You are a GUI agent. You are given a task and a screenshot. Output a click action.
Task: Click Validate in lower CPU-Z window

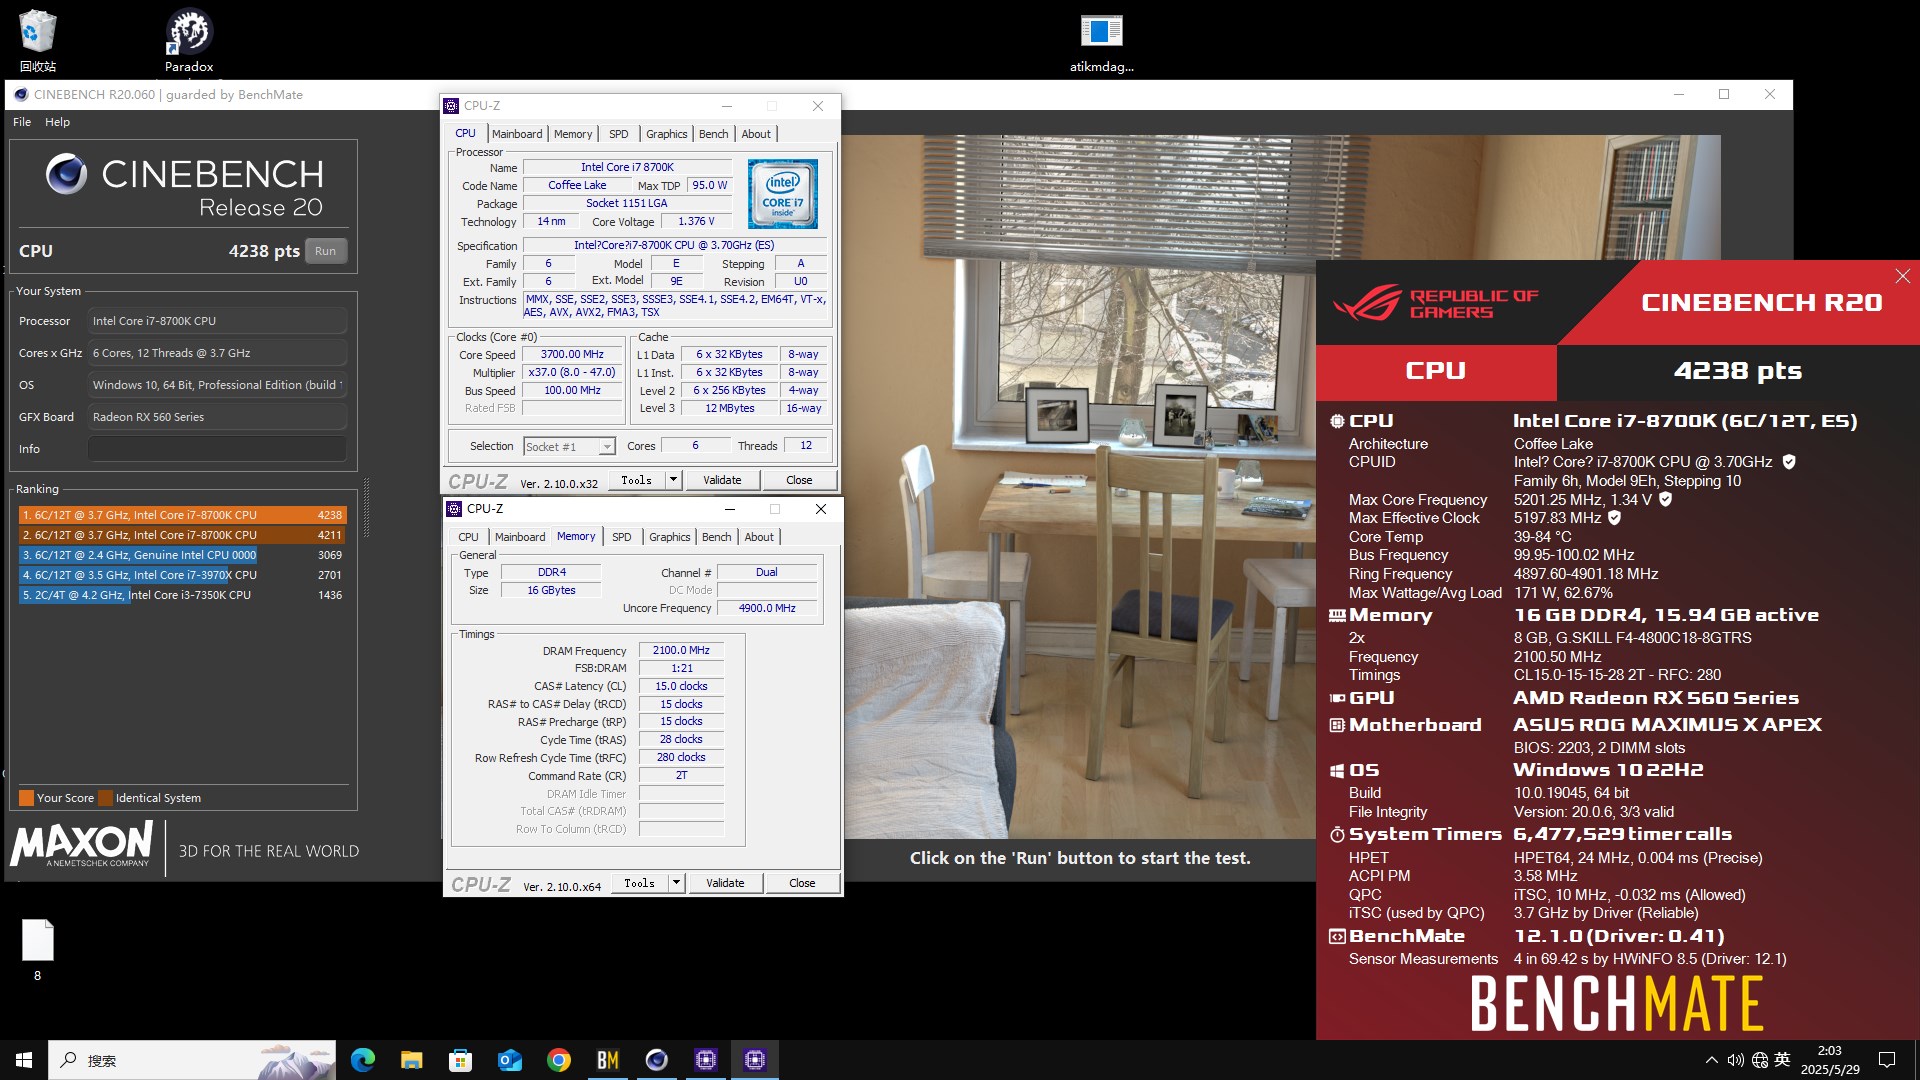(725, 883)
